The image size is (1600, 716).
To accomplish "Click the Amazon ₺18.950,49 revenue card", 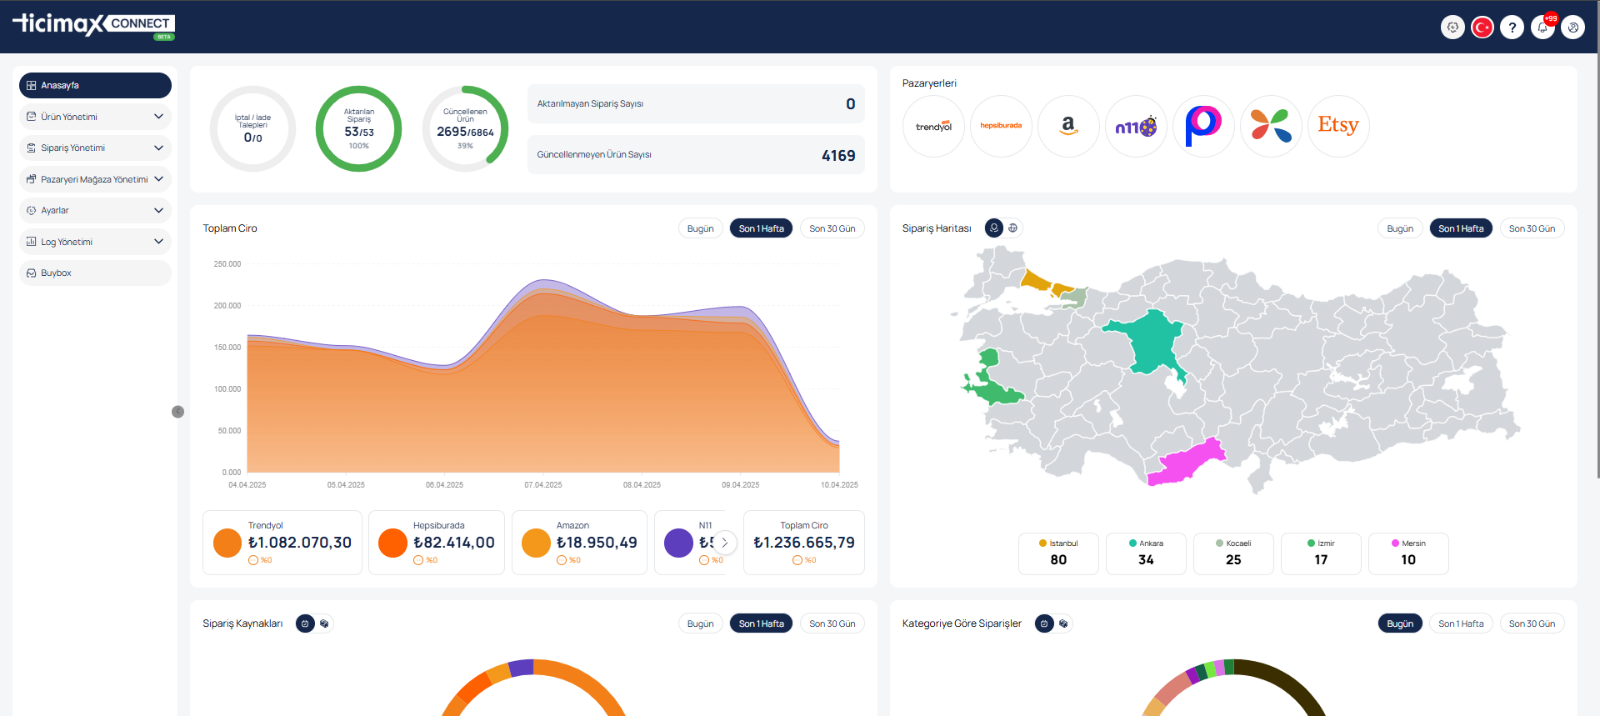I will point(580,543).
